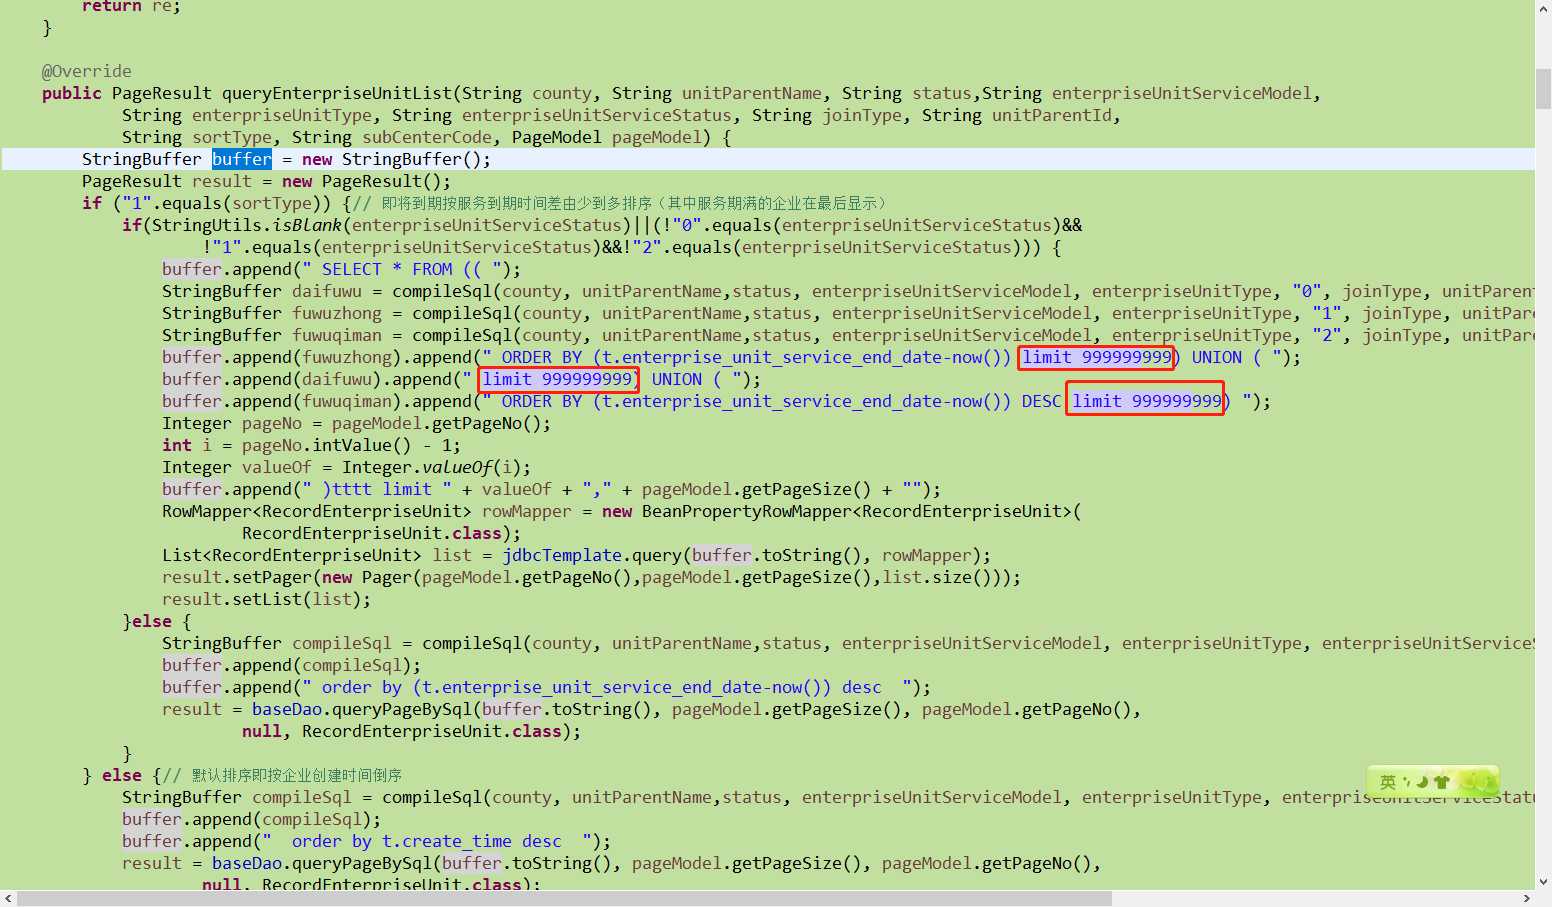1552x907 pixels.
Task: Click 'limit 999999999' after DESC on fuwuqiman line
Action: coord(1146,400)
